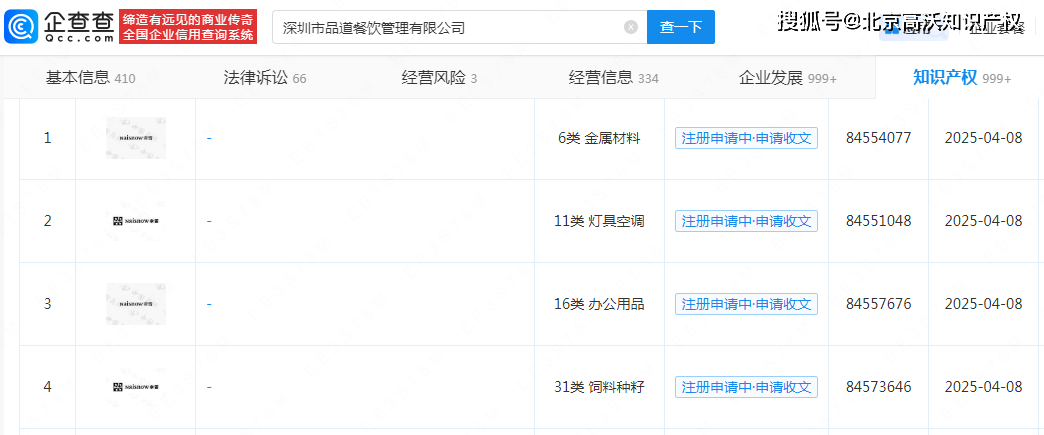
Task: Click the 企查查 Qcc.com logo
Action: coord(59,27)
